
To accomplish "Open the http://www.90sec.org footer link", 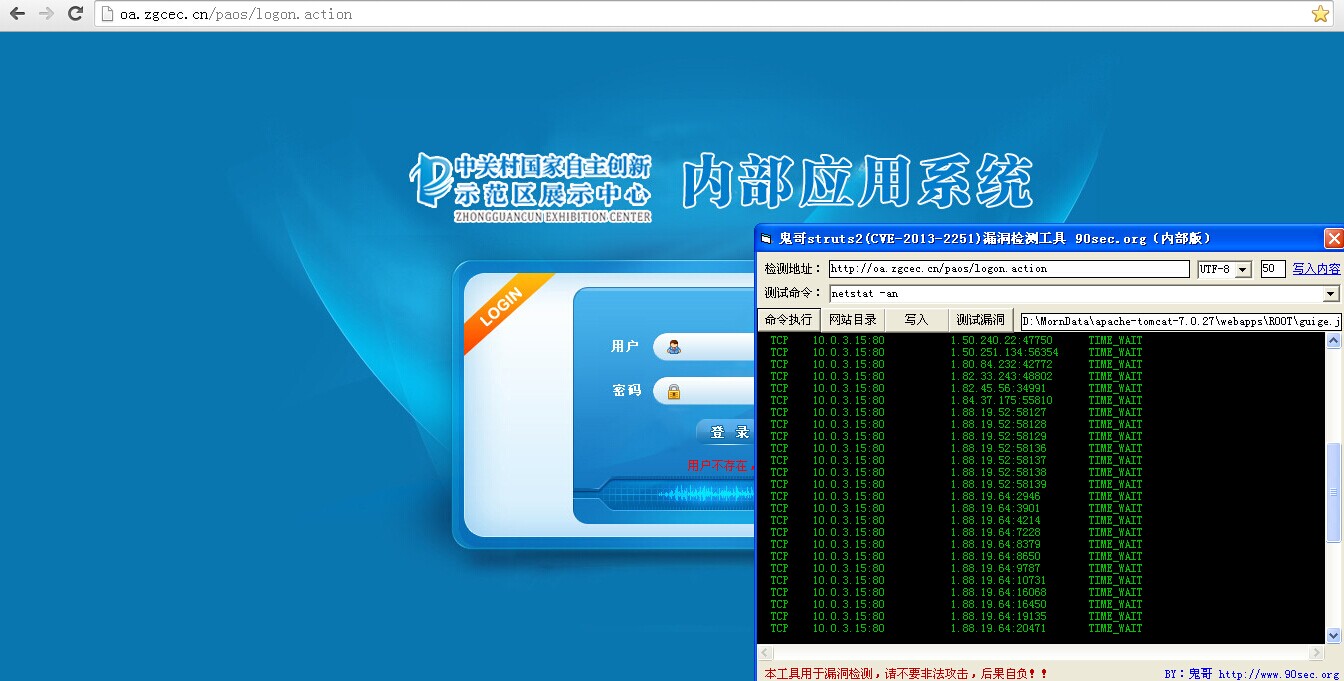I will (x=1279, y=674).
